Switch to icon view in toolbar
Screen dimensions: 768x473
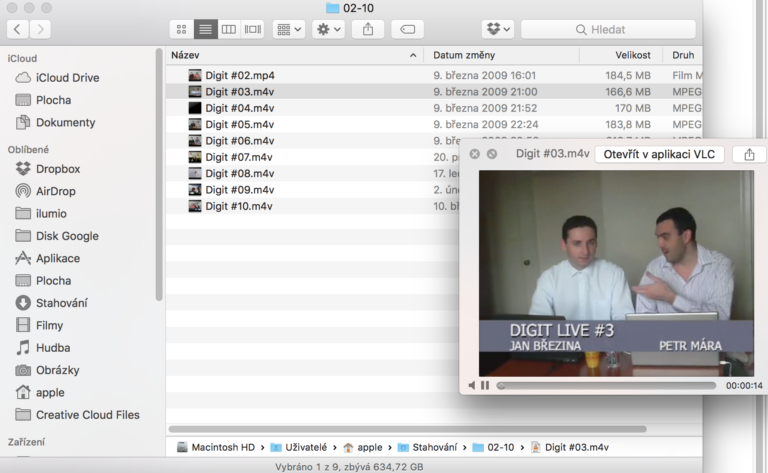[181, 30]
